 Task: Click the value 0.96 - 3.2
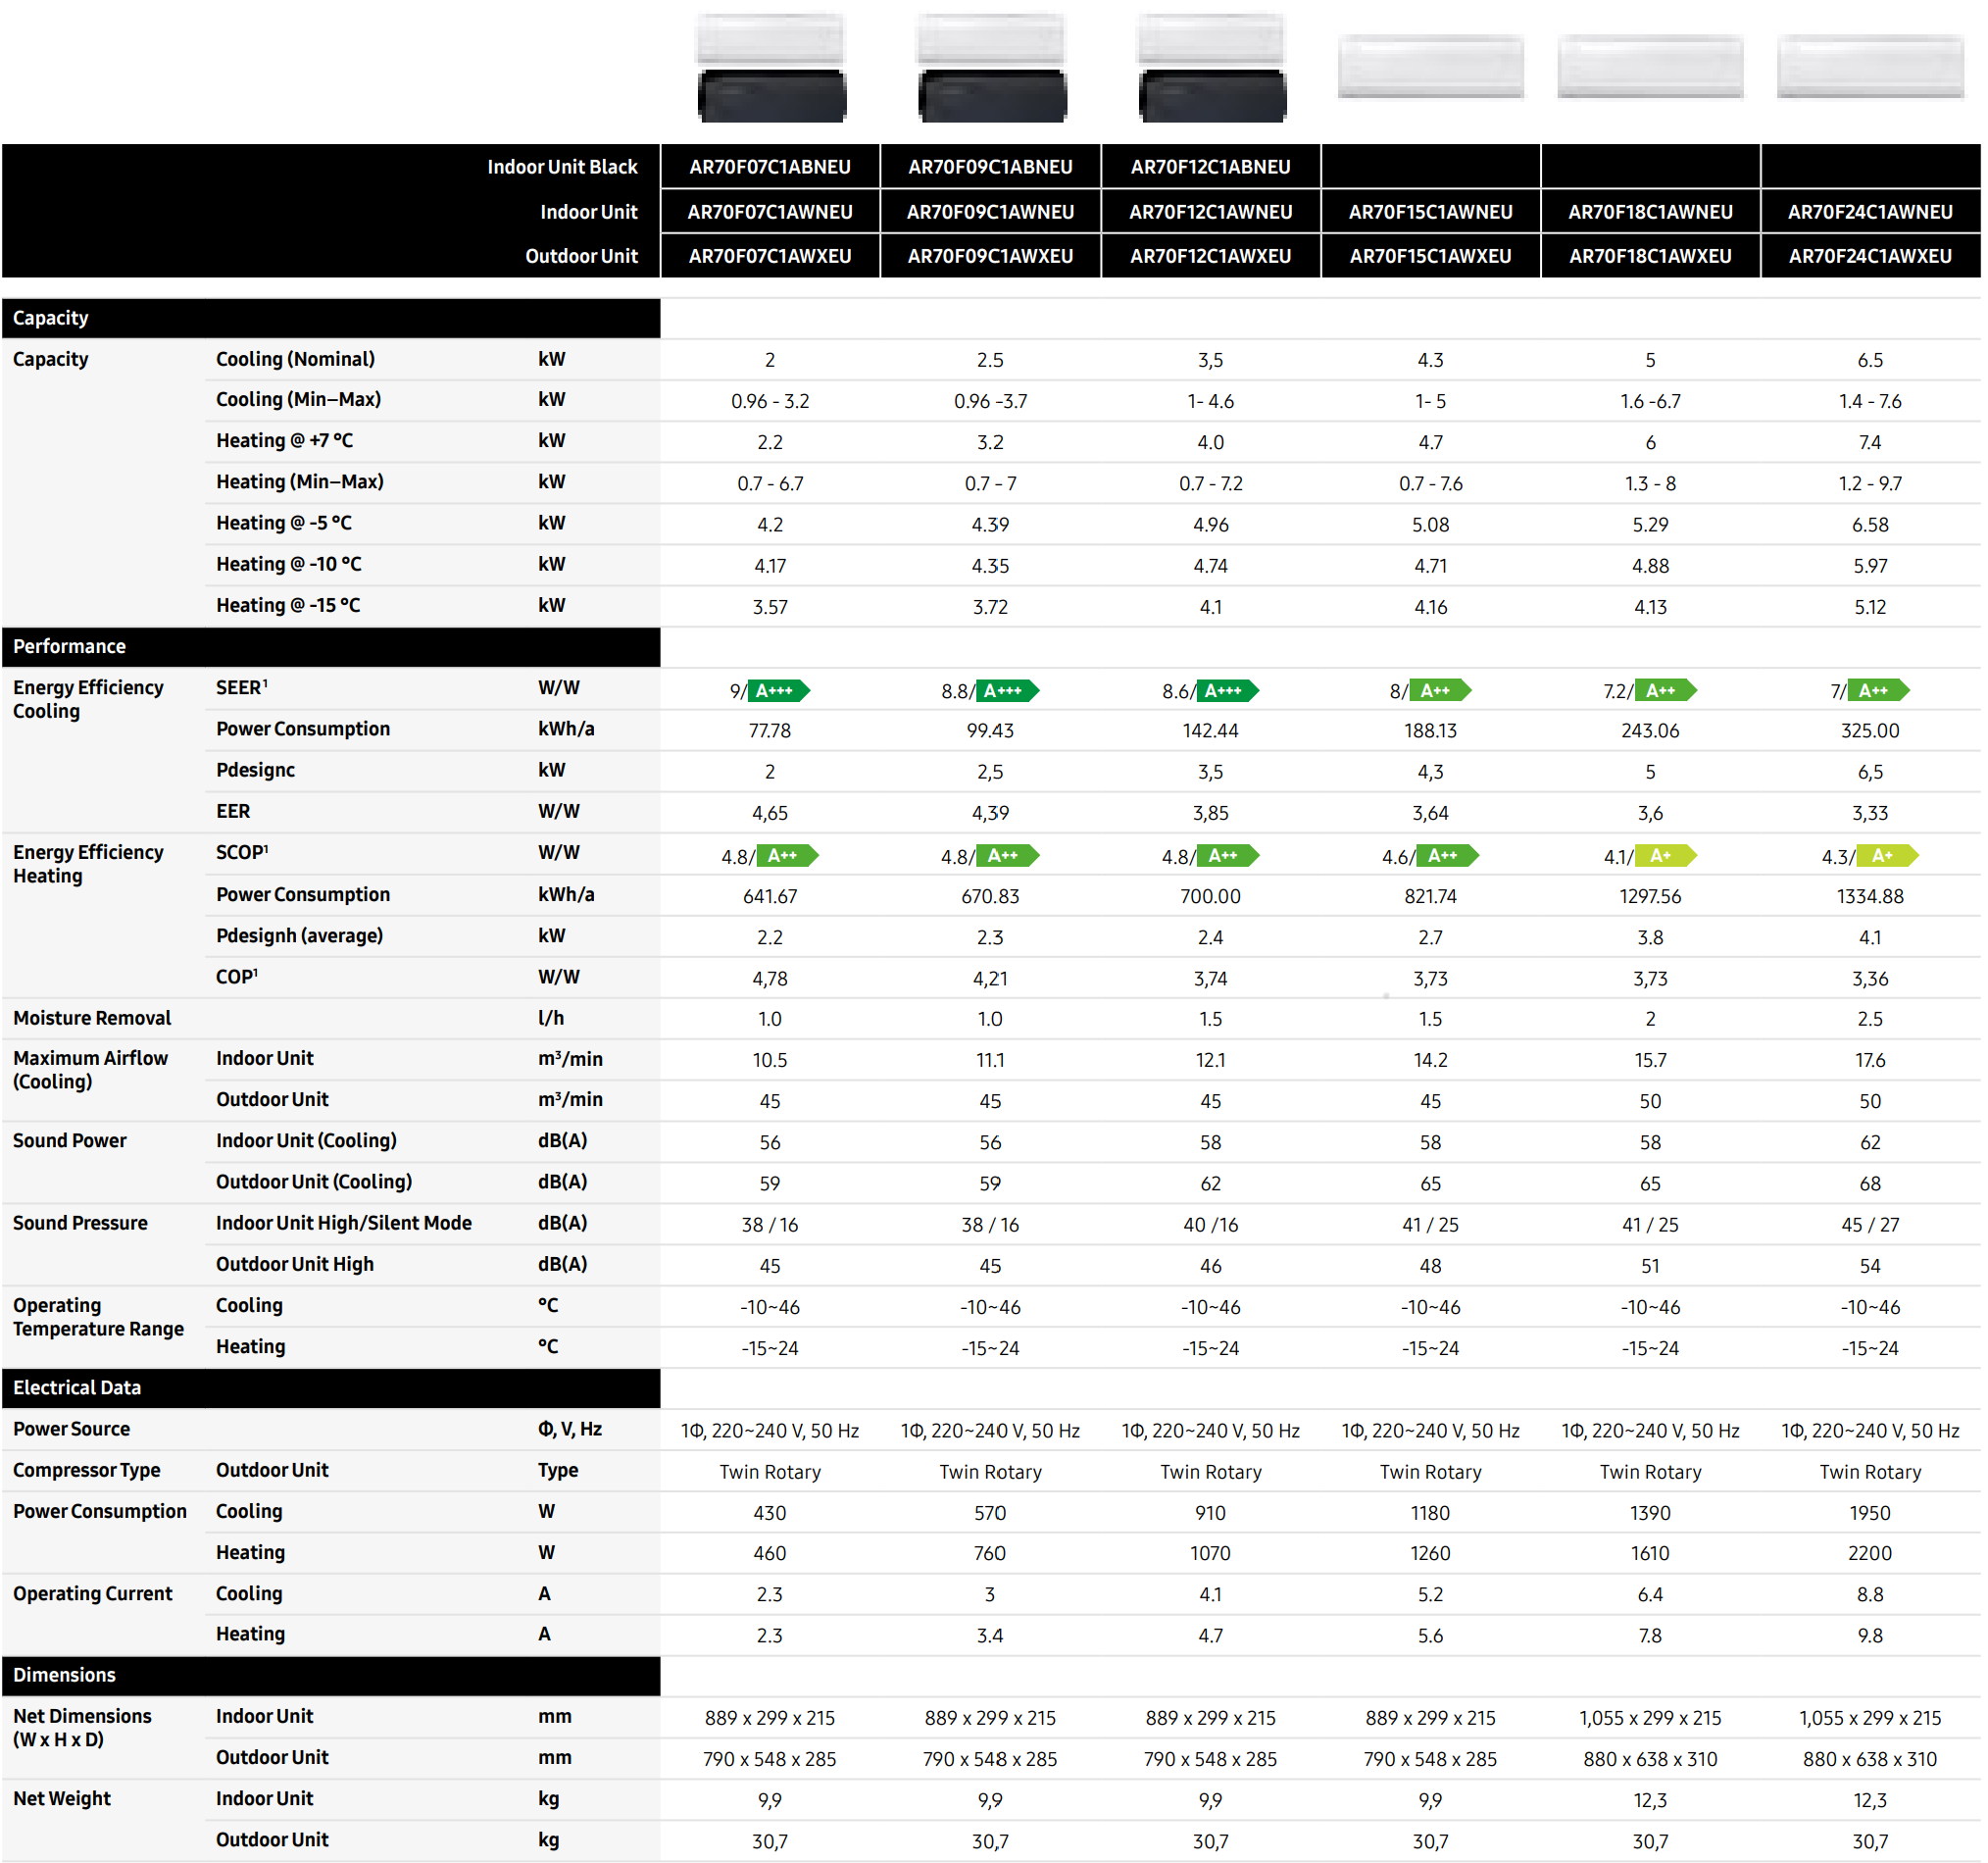770,401
